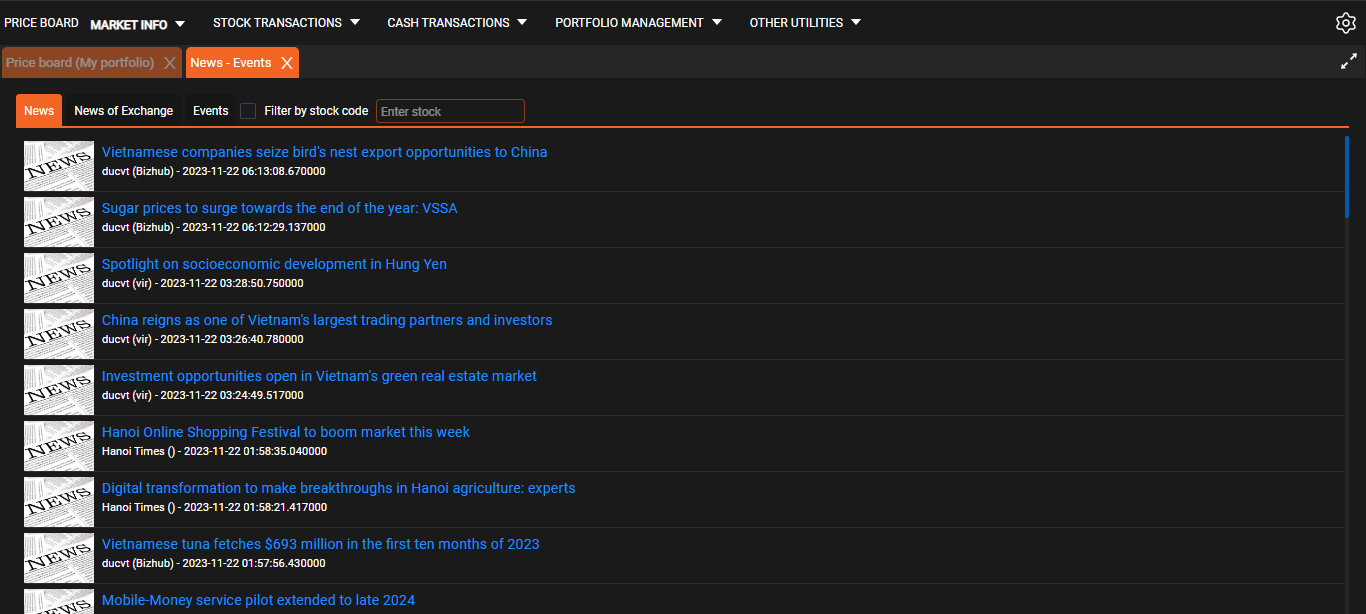Click news thumbnail beside Sugar prices article
This screenshot has width=1366, height=614.
point(59,222)
